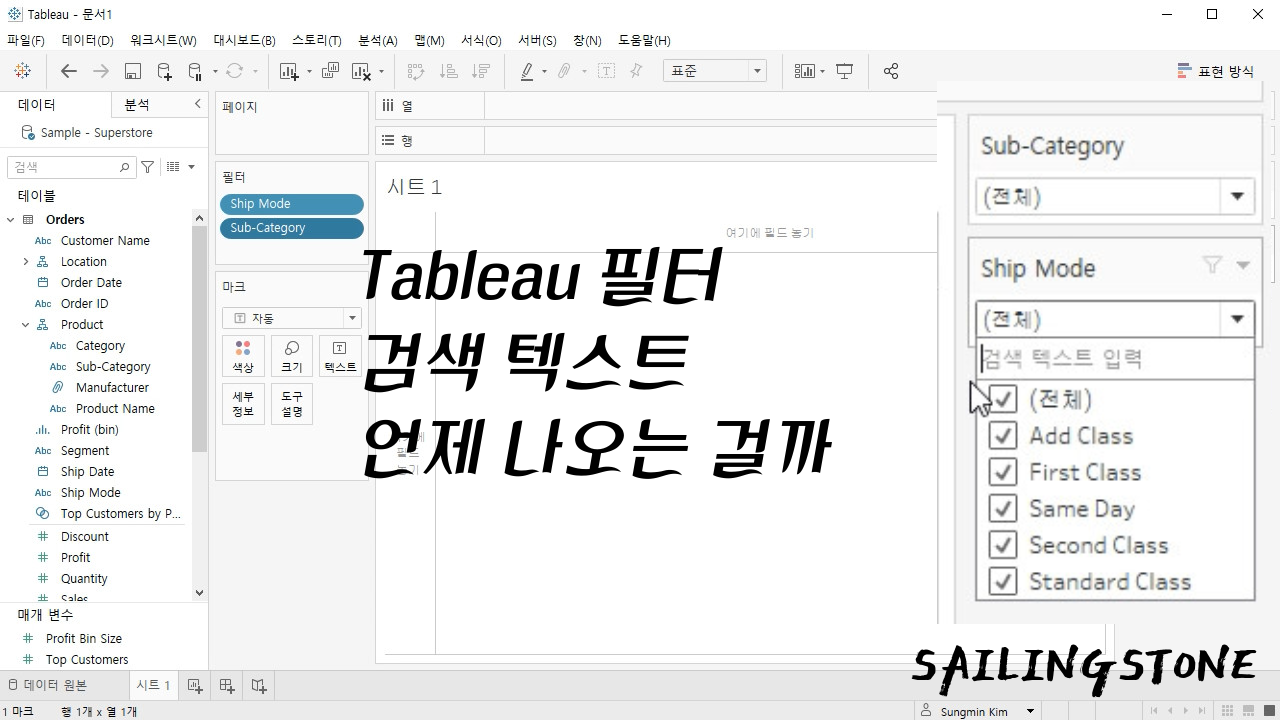The height and width of the screenshot is (720, 1280).
Task: Enter presentation mode icon
Action: (x=845, y=71)
